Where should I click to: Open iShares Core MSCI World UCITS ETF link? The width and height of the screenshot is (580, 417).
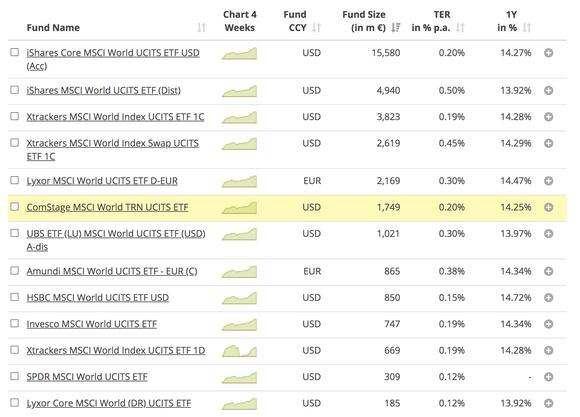[x=113, y=60]
